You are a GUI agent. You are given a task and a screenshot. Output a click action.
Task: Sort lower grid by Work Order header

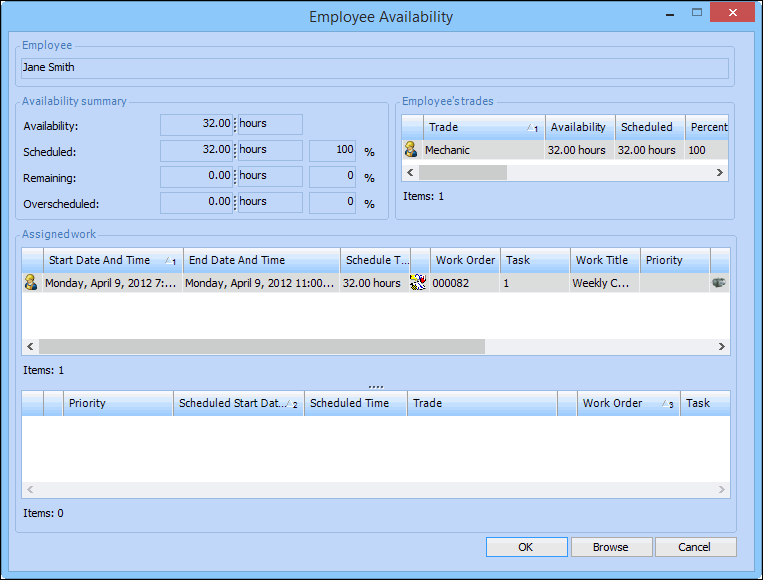tap(628, 403)
